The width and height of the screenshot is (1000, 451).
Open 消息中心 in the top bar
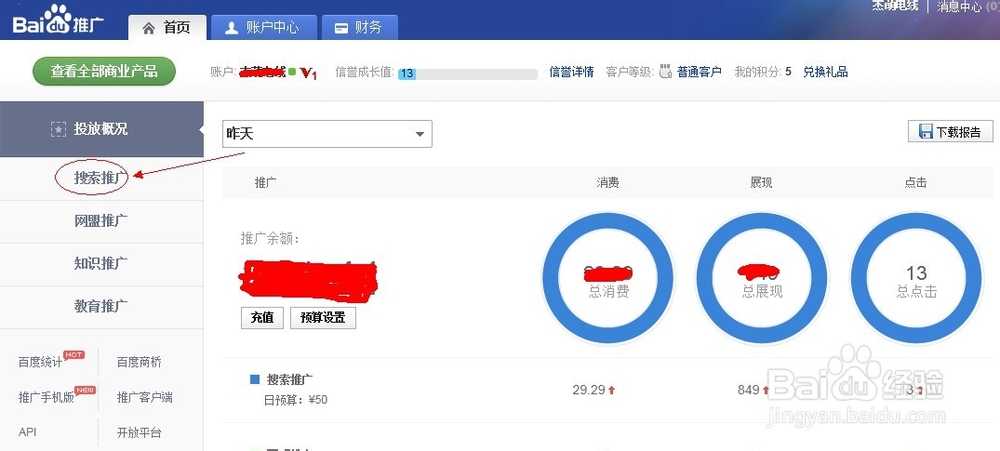[x=959, y=6]
